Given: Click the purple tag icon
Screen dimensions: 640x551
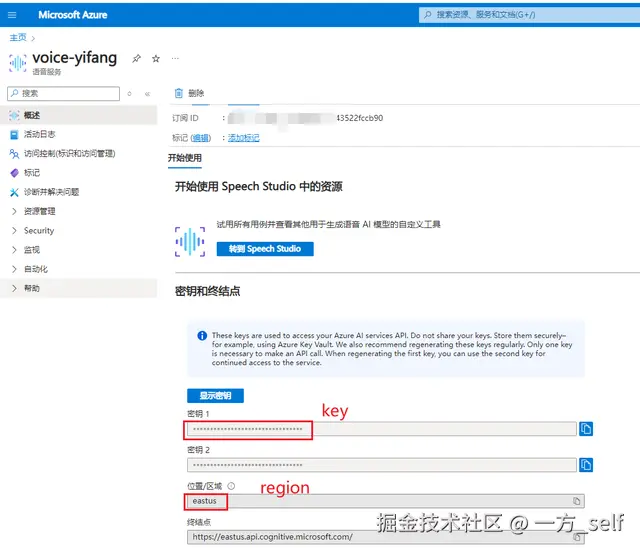Looking at the screenshot, I should [x=14, y=173].
